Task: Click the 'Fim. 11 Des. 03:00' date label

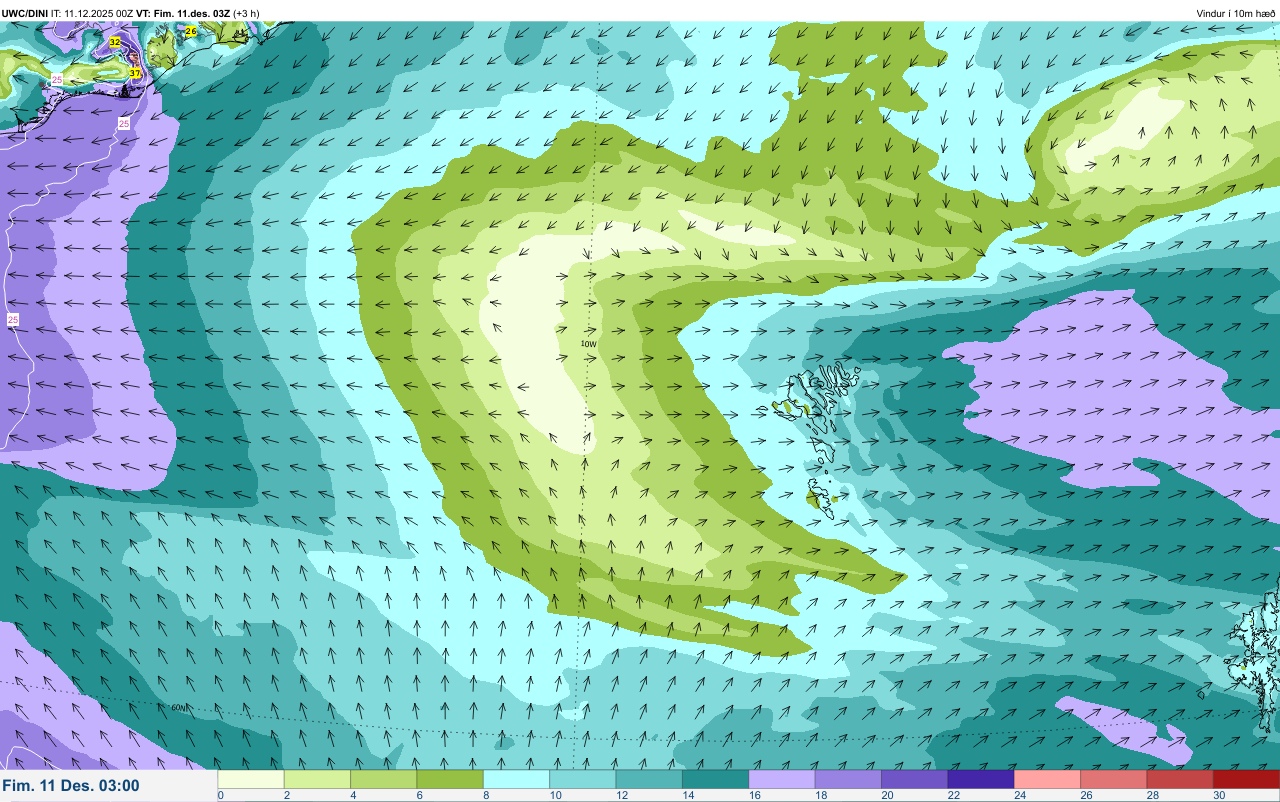Action: pos(71,786)
